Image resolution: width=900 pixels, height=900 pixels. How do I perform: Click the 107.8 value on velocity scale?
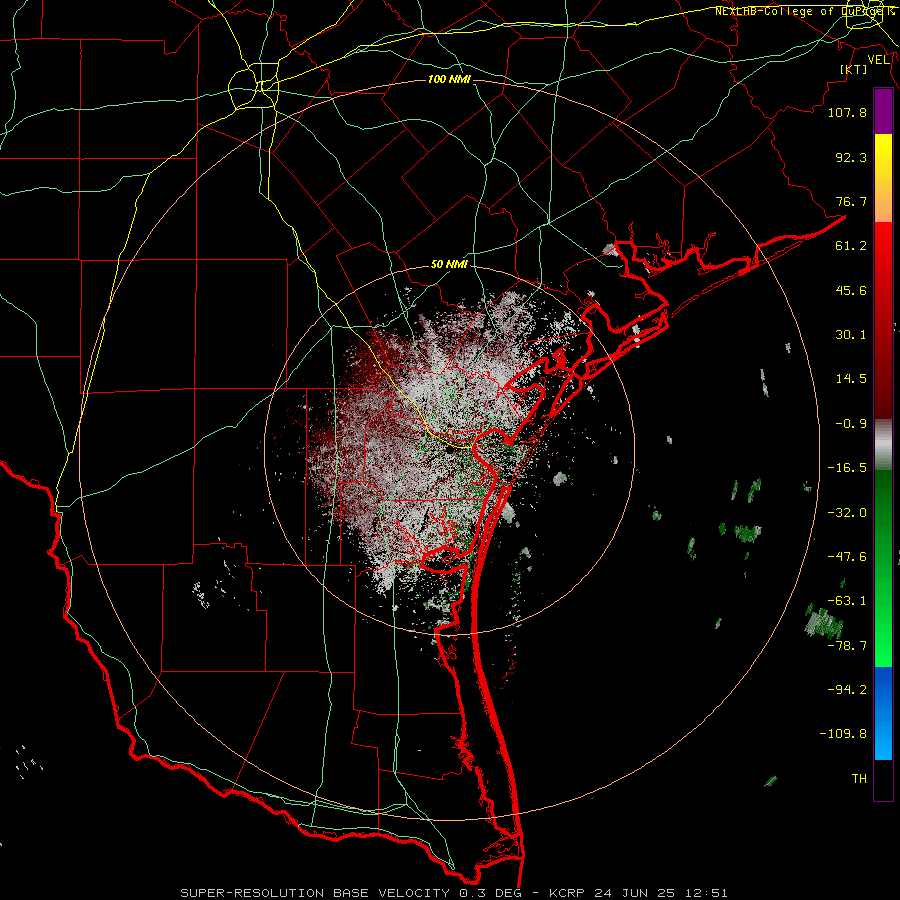[847, 112]
